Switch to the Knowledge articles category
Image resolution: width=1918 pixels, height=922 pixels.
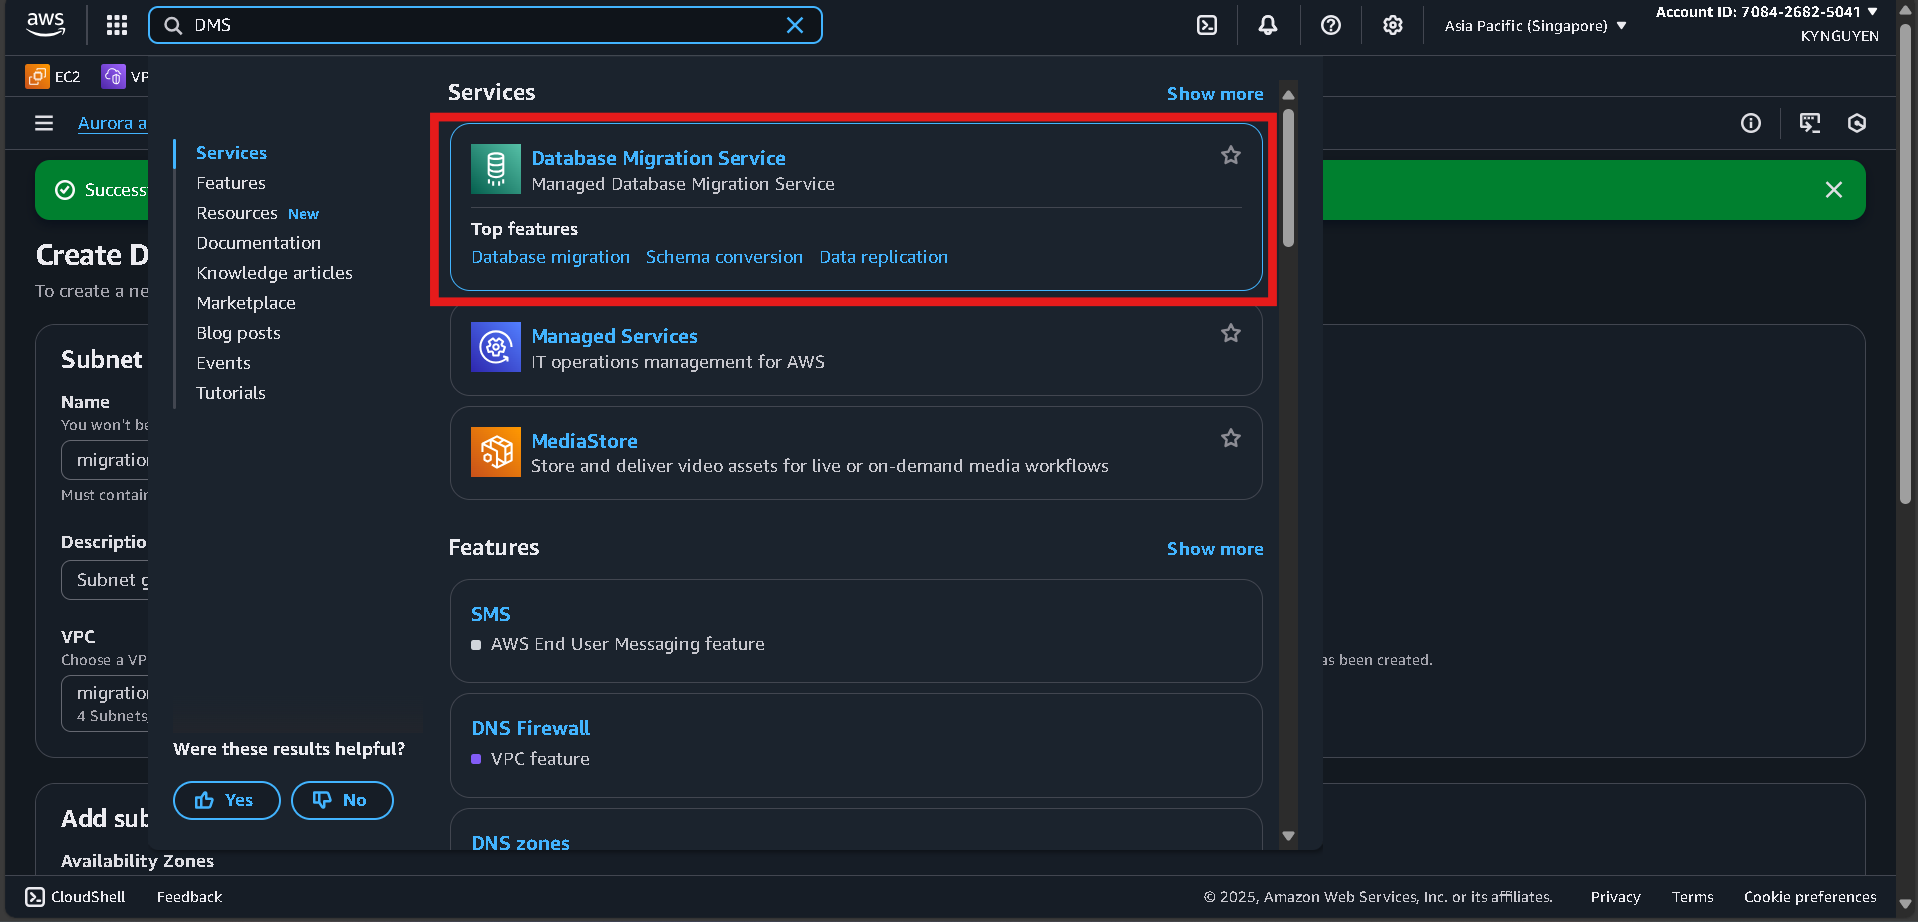click(x=274, y=273)
